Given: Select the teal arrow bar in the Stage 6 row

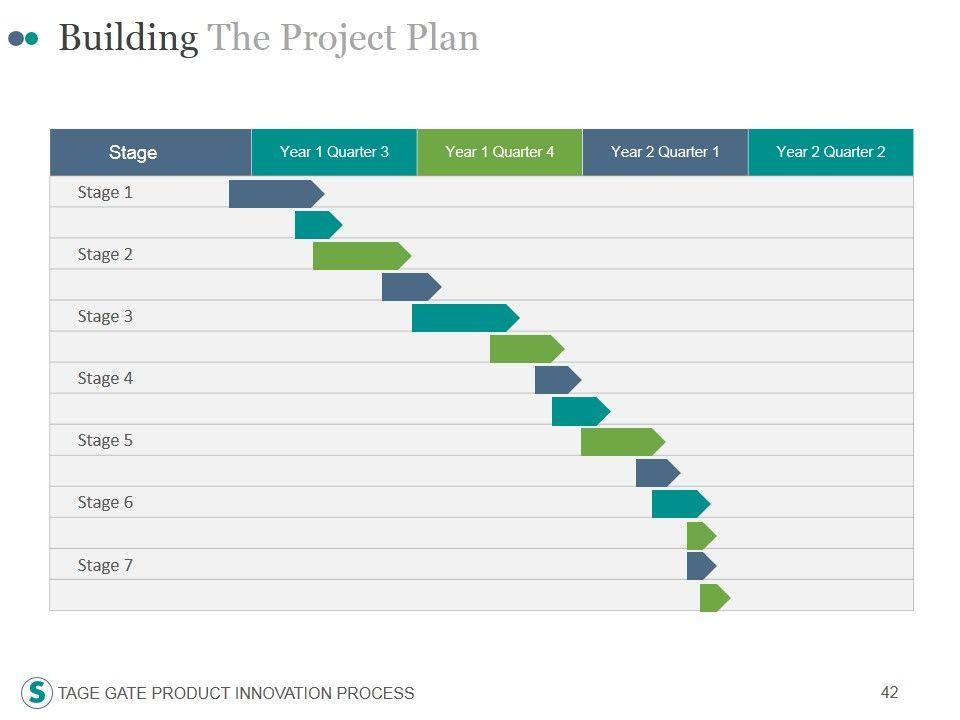Looking at the screenshot, I should pos(679,504).
